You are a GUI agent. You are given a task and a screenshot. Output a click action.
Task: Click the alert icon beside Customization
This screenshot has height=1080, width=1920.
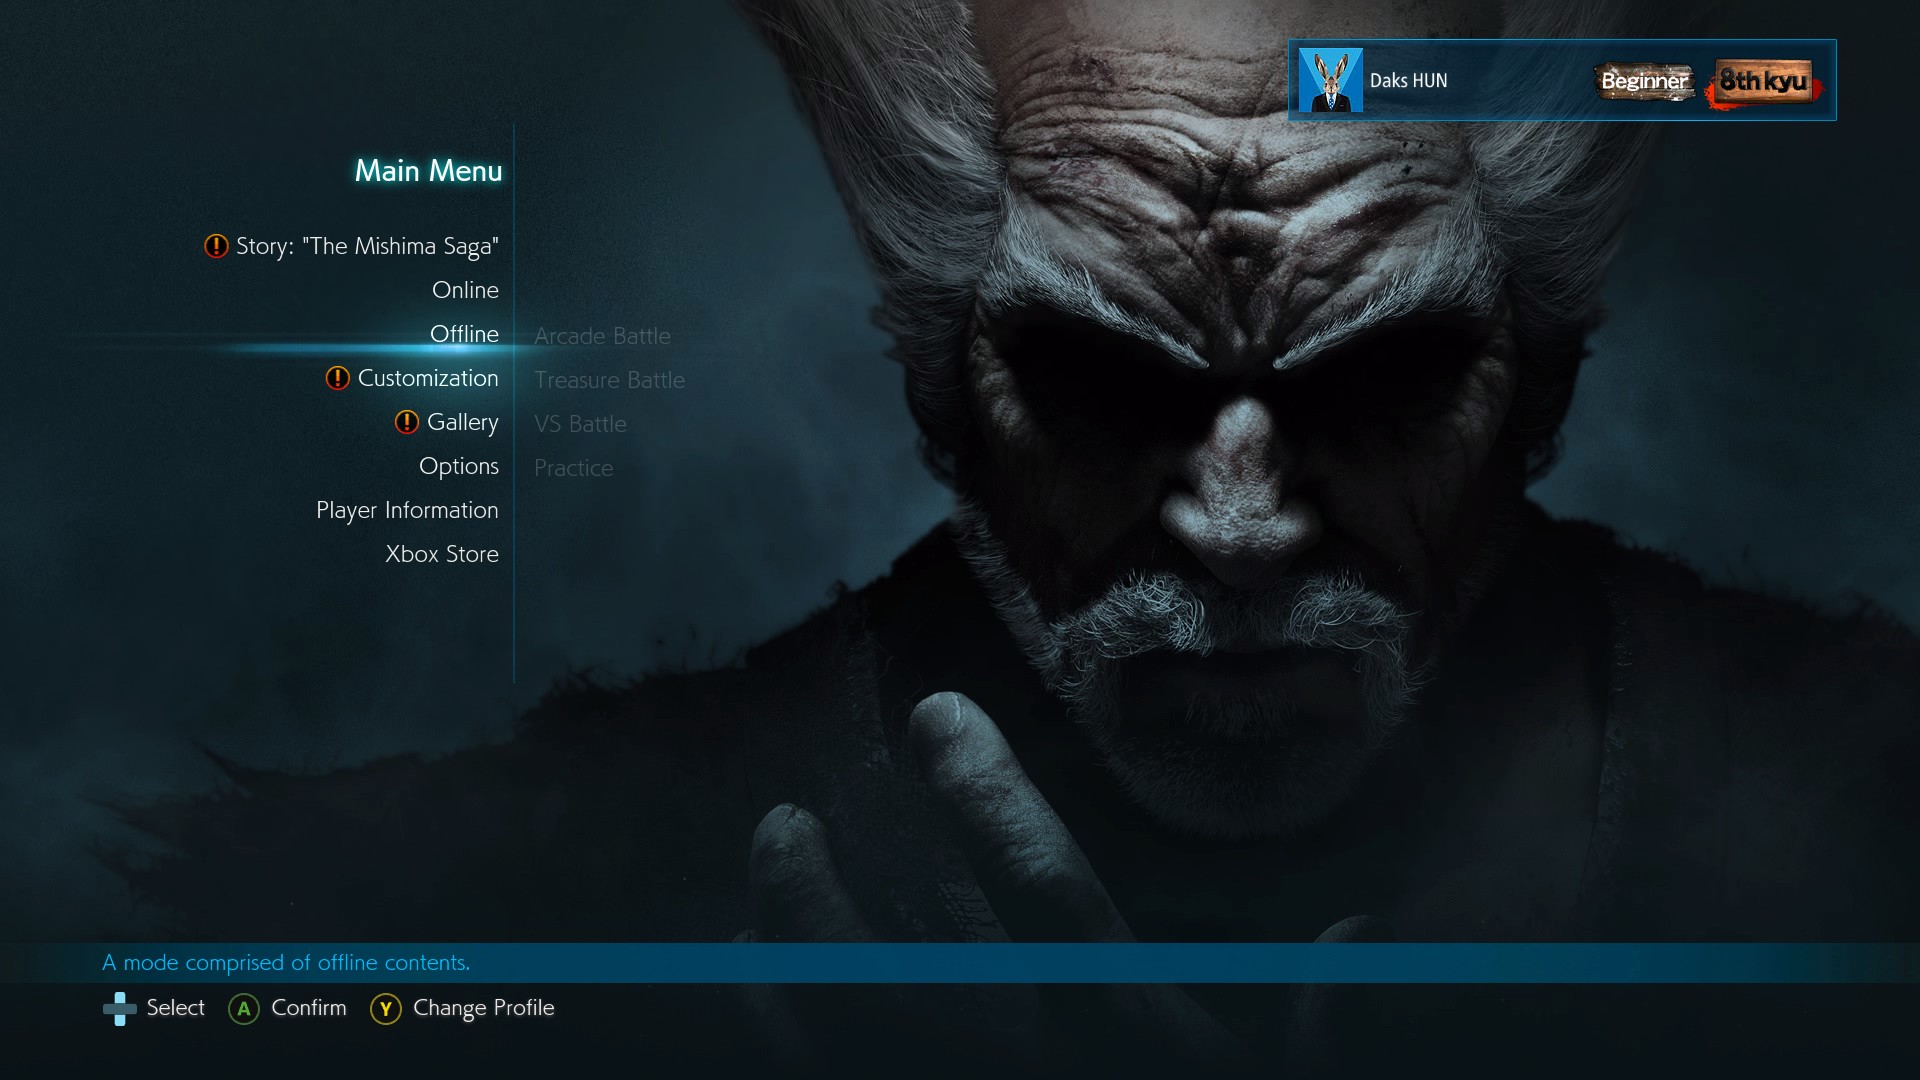338,378
